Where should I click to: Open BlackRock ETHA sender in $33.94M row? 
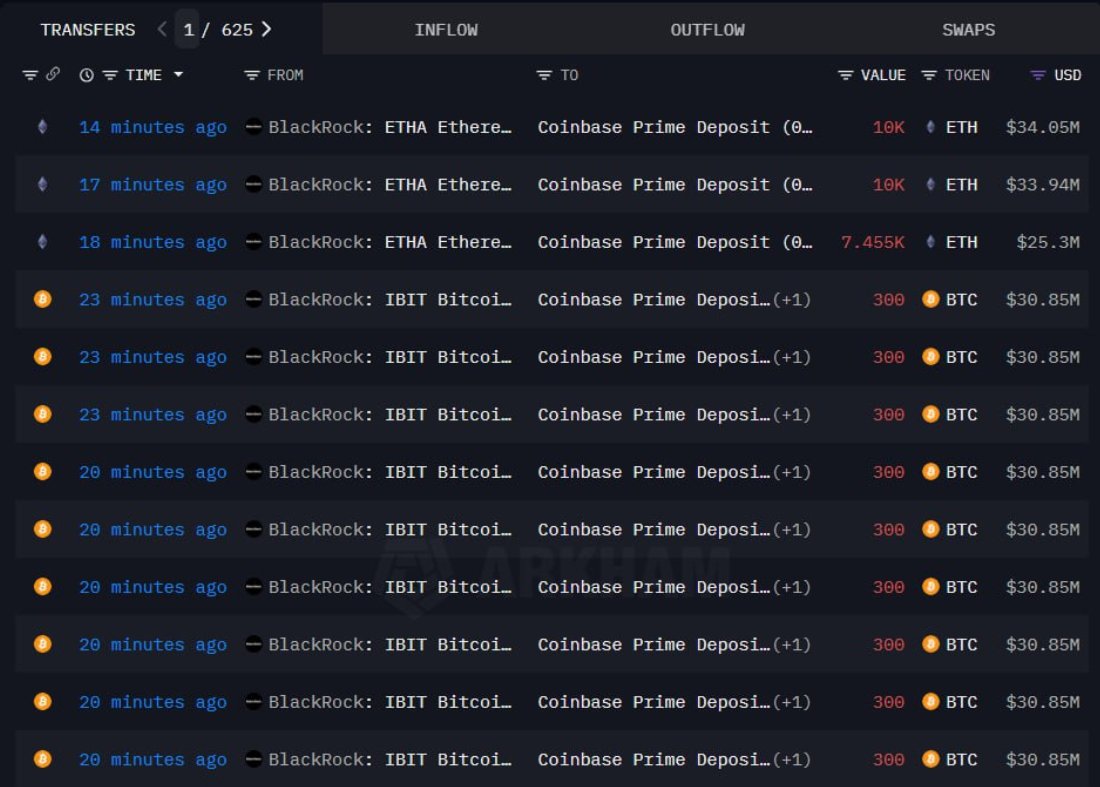click(390, 185)
